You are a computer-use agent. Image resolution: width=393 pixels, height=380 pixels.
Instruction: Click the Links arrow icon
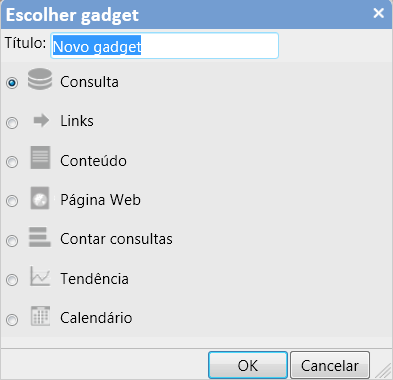(41, 120)
